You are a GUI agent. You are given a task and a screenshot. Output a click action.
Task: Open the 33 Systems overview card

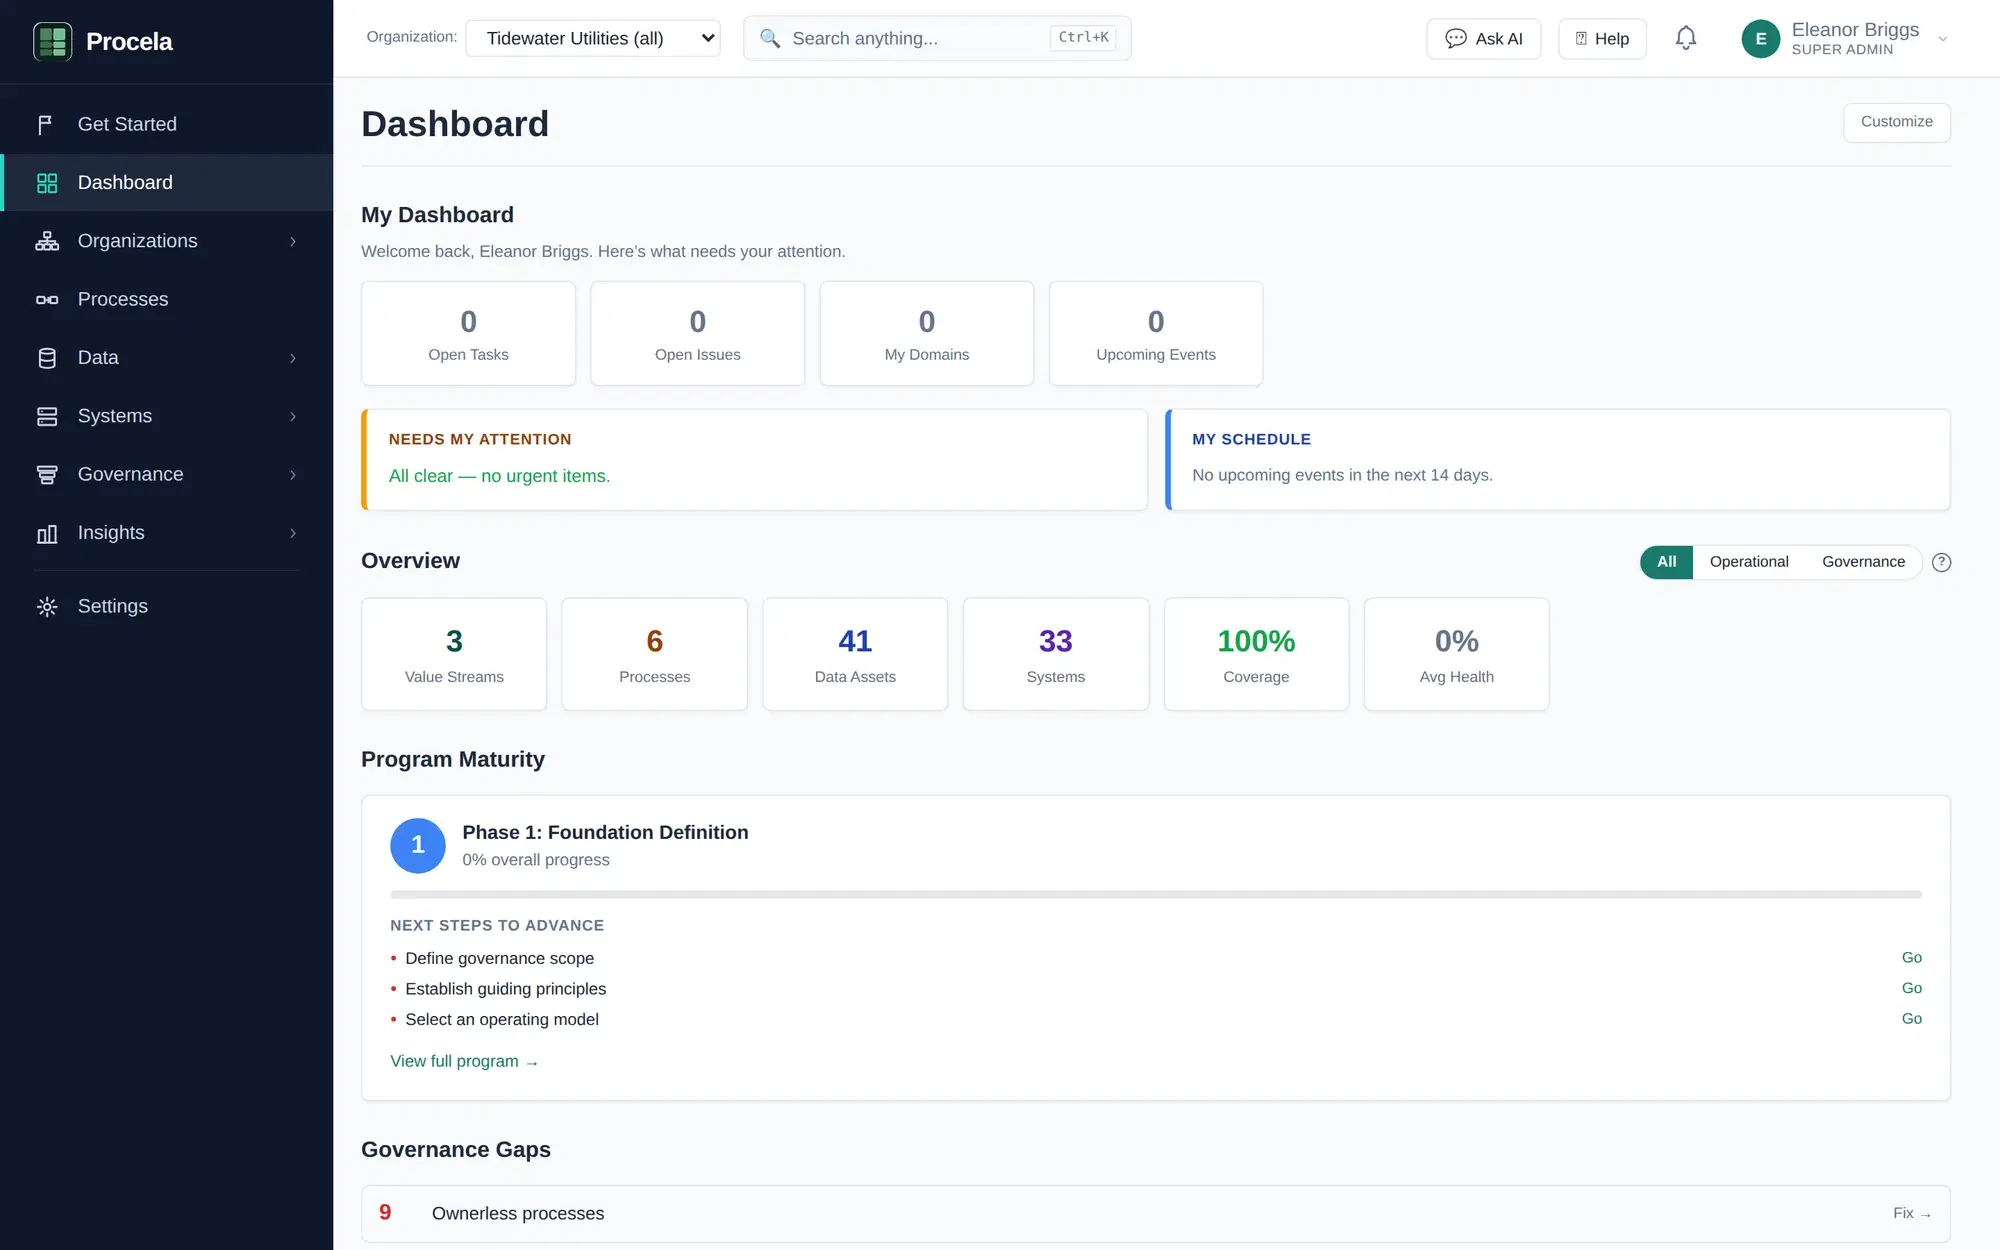click(1055, 654)
